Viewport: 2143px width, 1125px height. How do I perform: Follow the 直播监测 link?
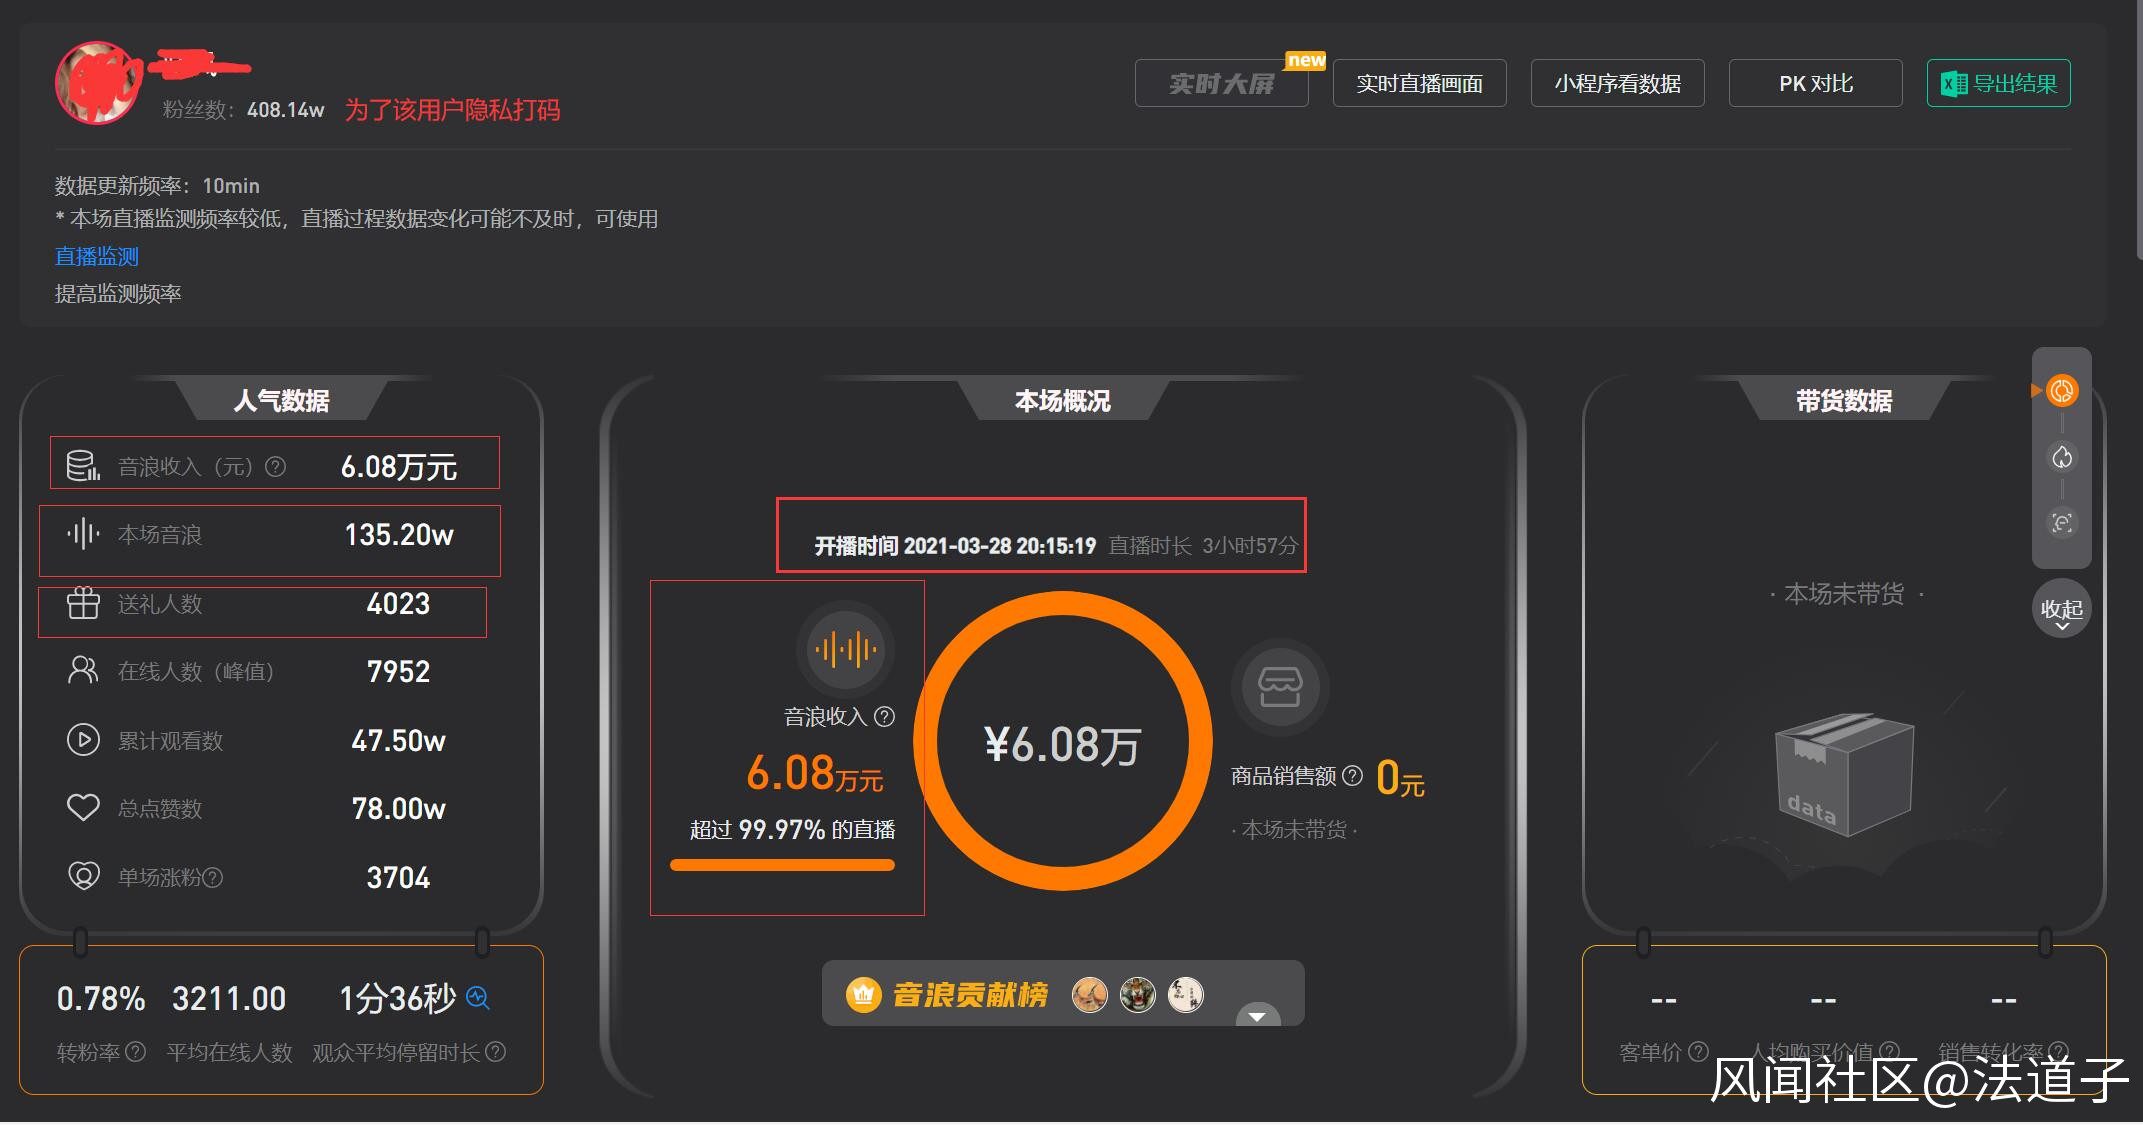click(97, 256)
